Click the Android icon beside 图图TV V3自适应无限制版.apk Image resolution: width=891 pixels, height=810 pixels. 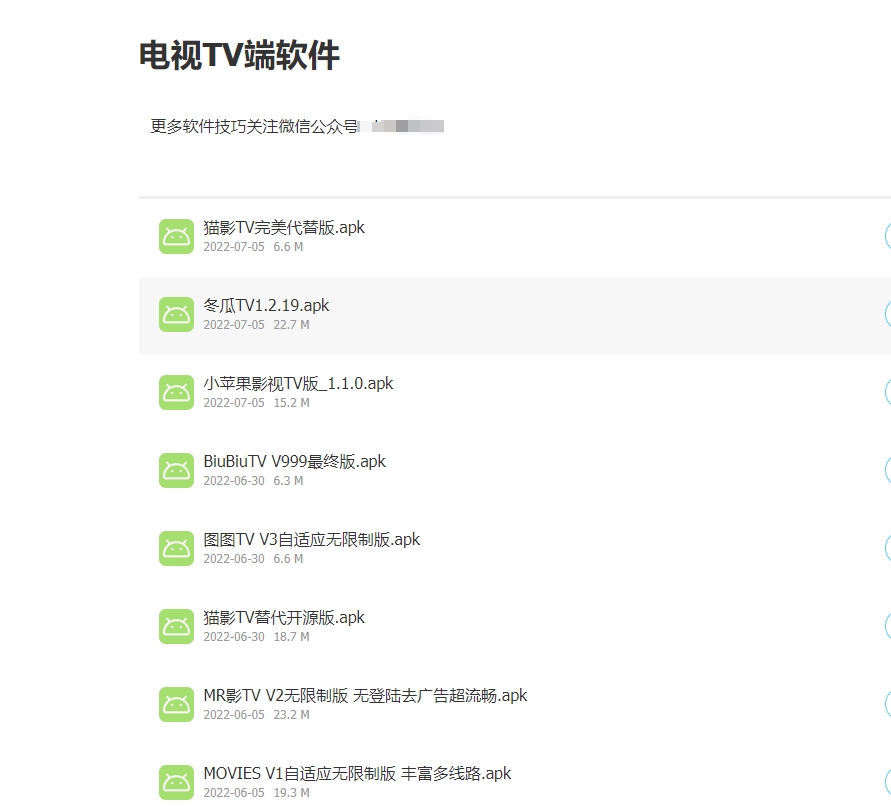click(176, 548)
